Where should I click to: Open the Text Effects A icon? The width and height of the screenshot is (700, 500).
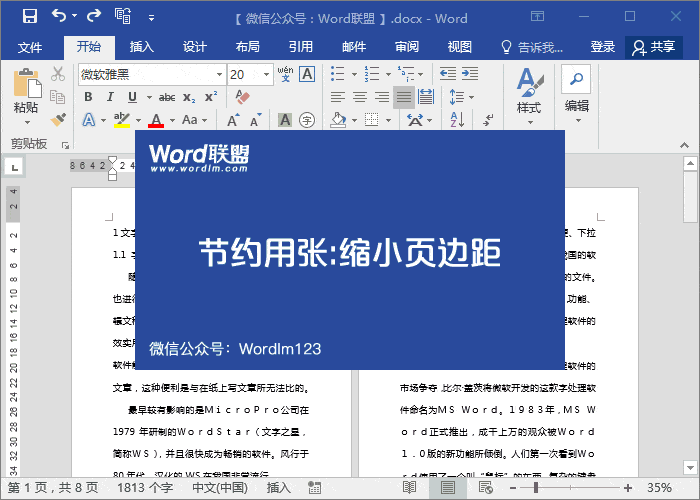[x=89, y=120]
